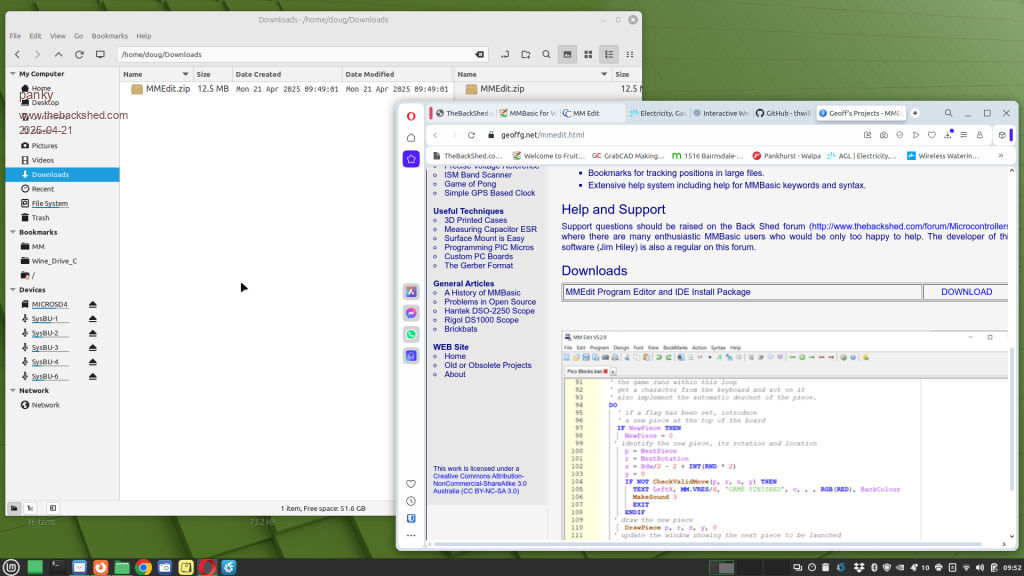Open the Bookmarks menu in file manager
The image size is (1024, 576).
110,36
